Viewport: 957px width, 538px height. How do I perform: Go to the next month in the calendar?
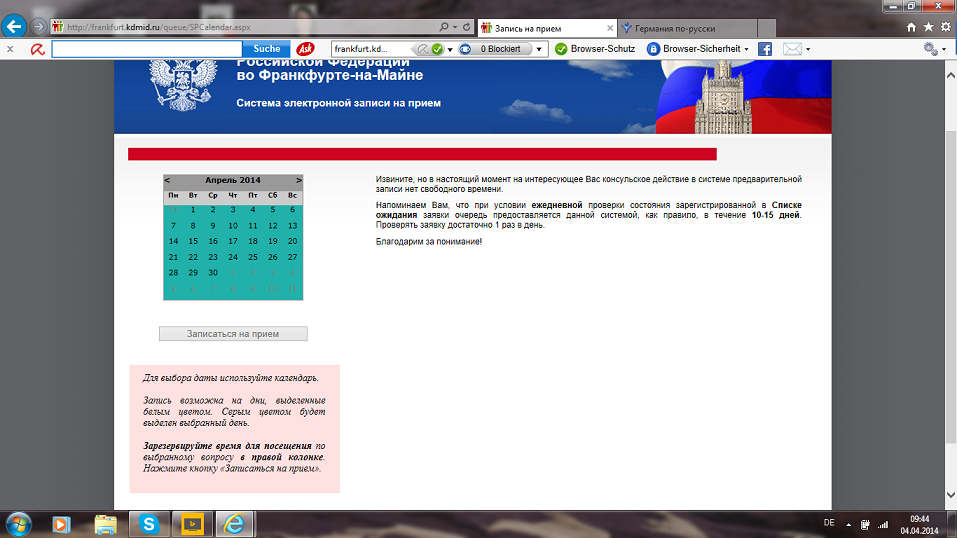[298, 180]
